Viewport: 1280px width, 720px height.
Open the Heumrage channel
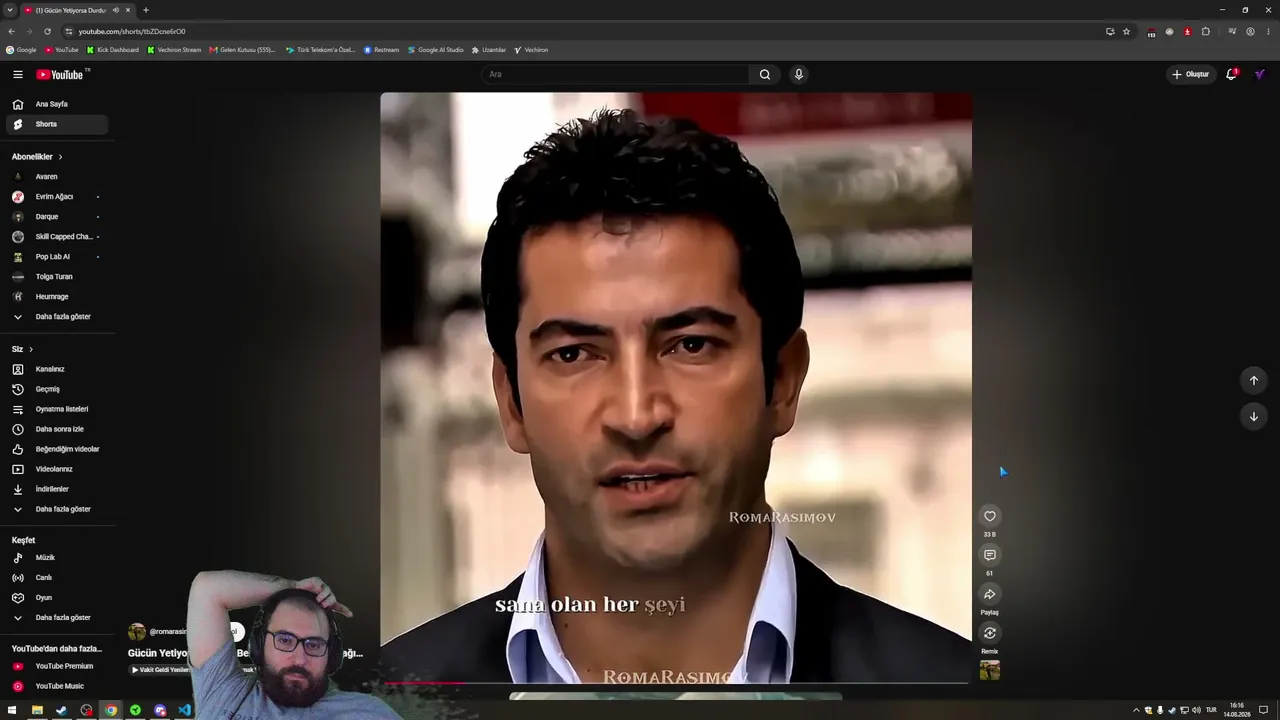[x=57, y=297]
